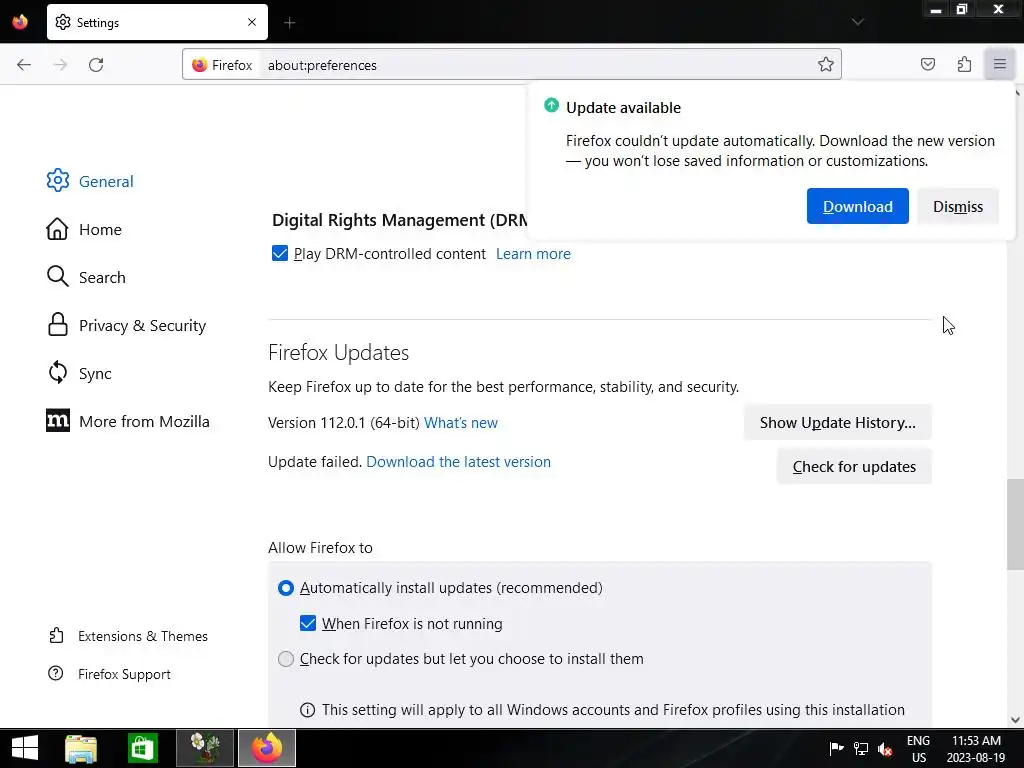
Task: Go back with the back arrow
Action: click(24, 65)
